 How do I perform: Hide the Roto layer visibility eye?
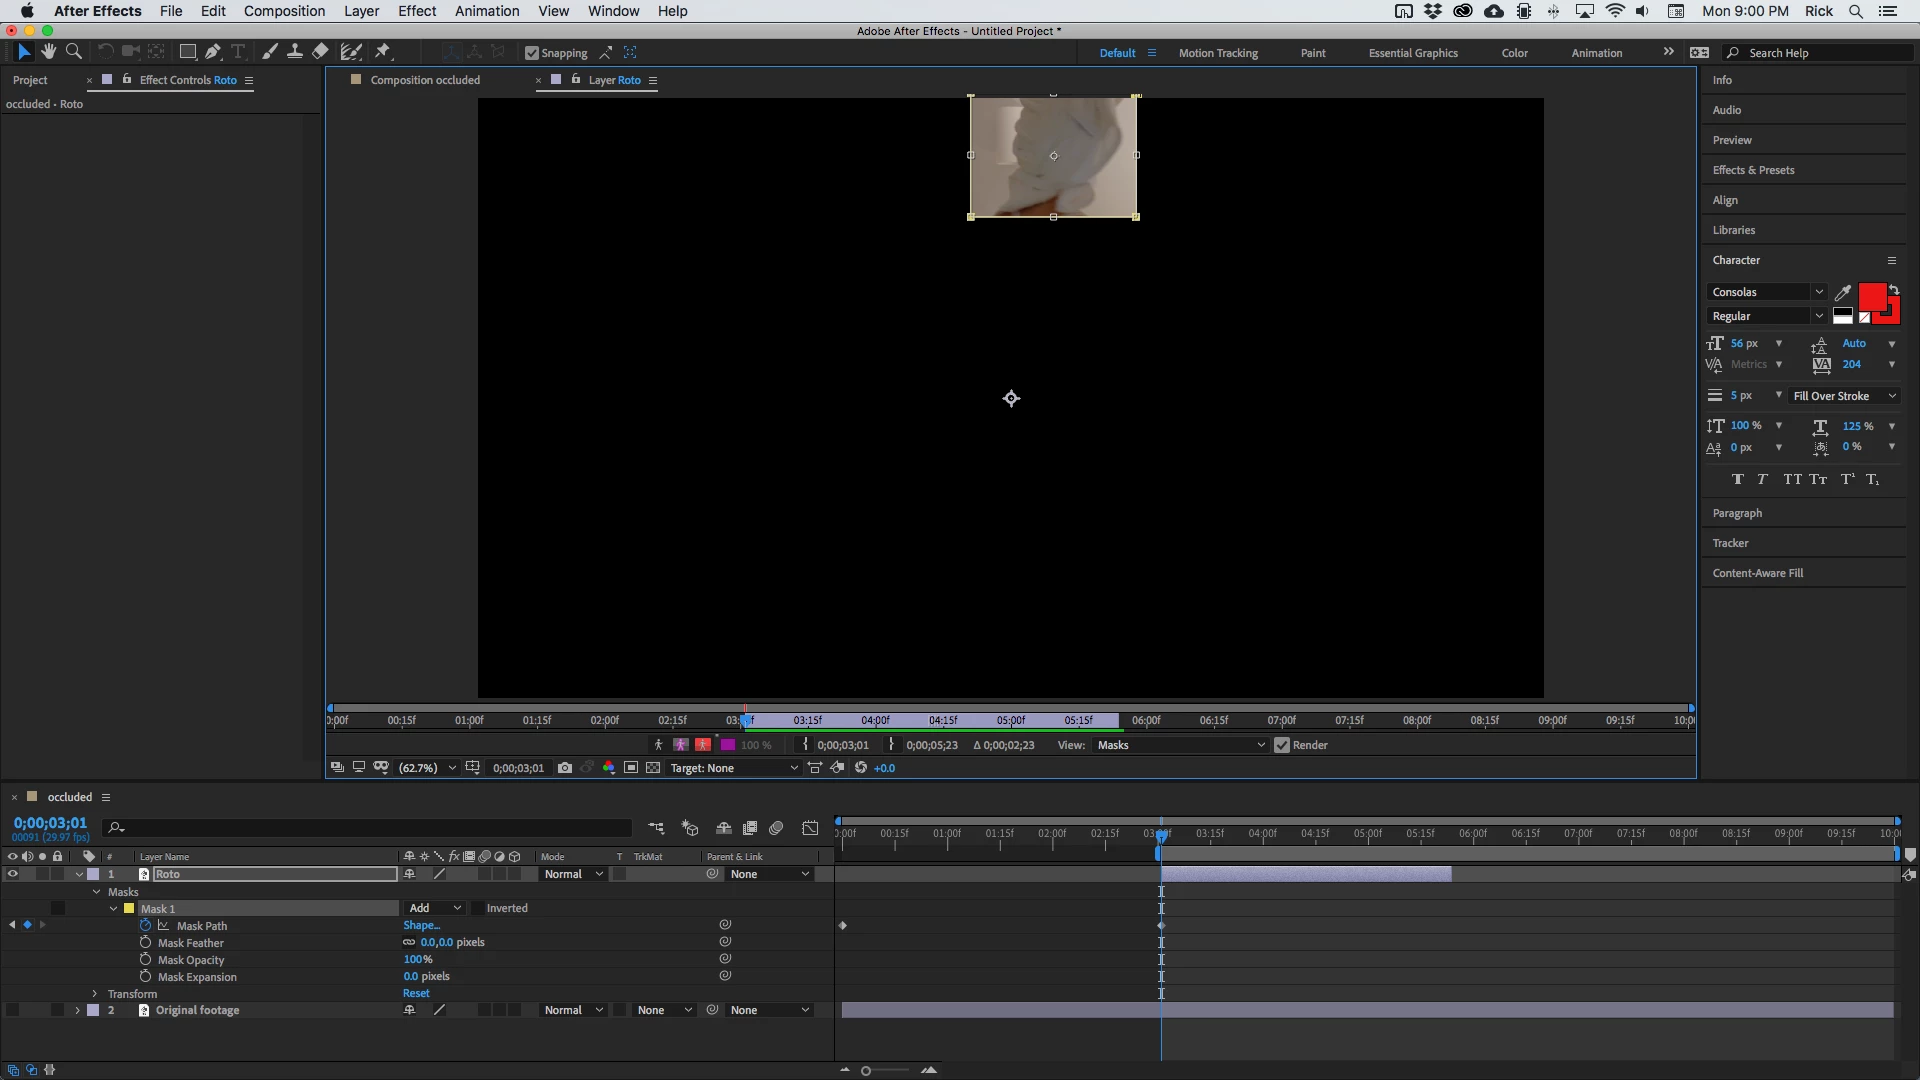(x=12, y=874)
